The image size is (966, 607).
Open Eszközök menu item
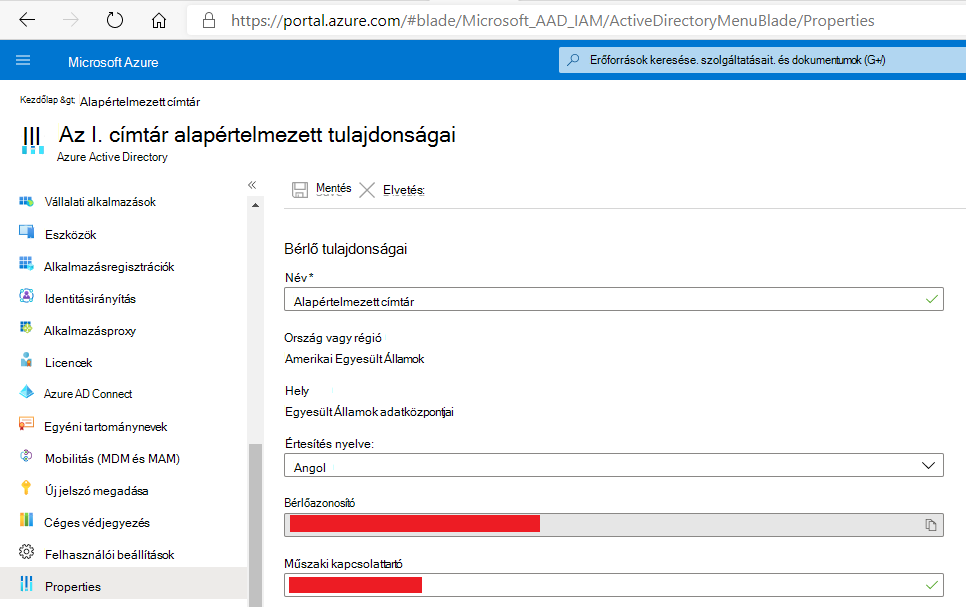[x=70, y=235]
